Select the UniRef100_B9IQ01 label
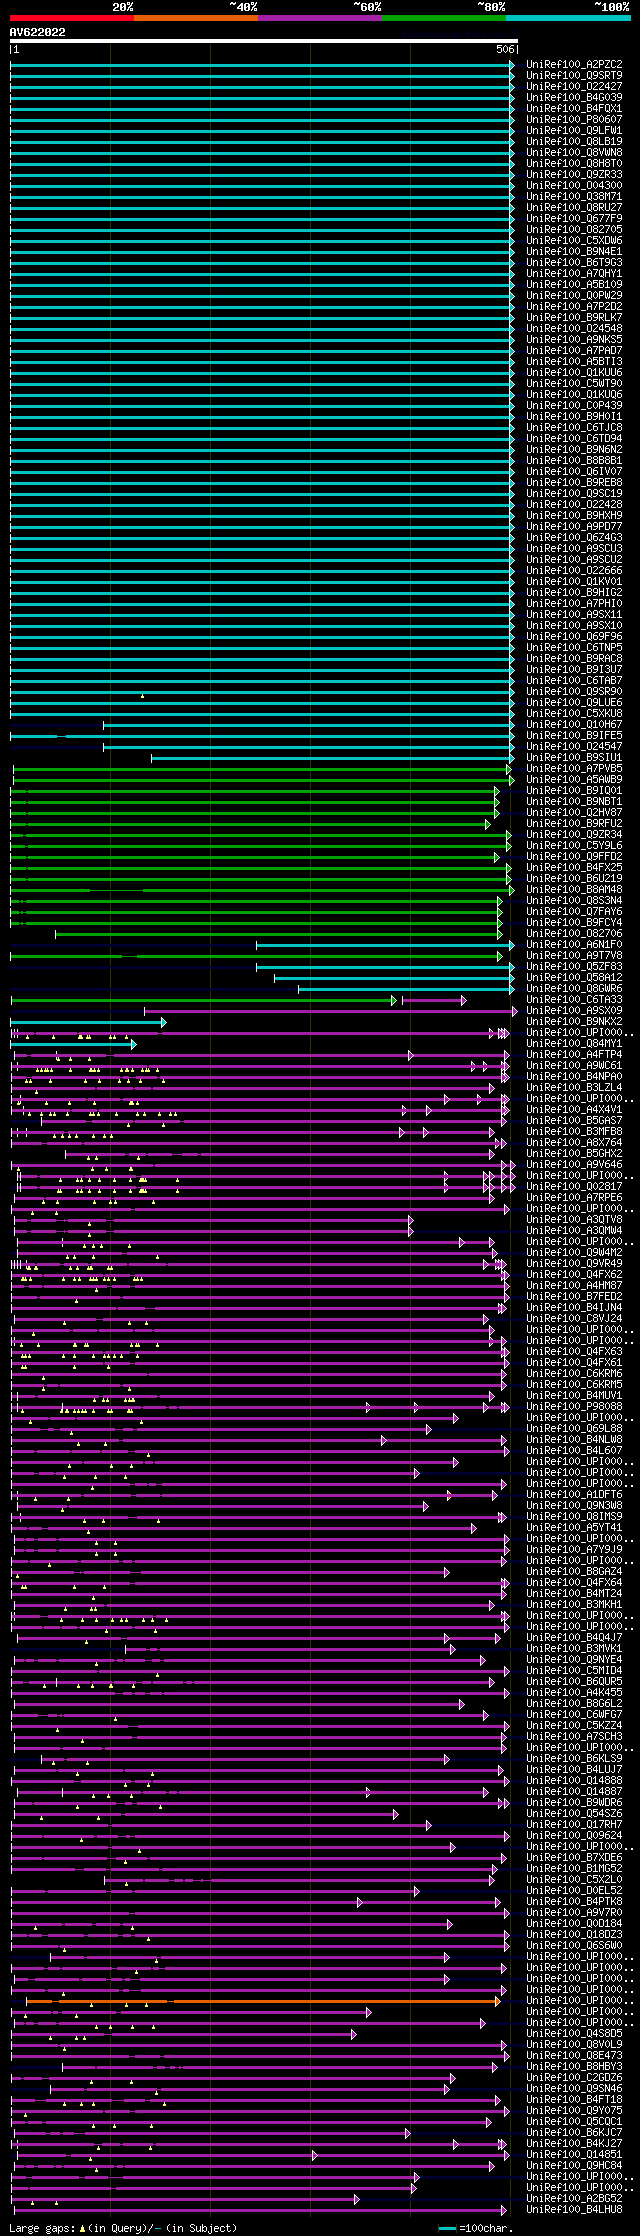This screenshot has height=2236, width=640. [x=574, y=790]
